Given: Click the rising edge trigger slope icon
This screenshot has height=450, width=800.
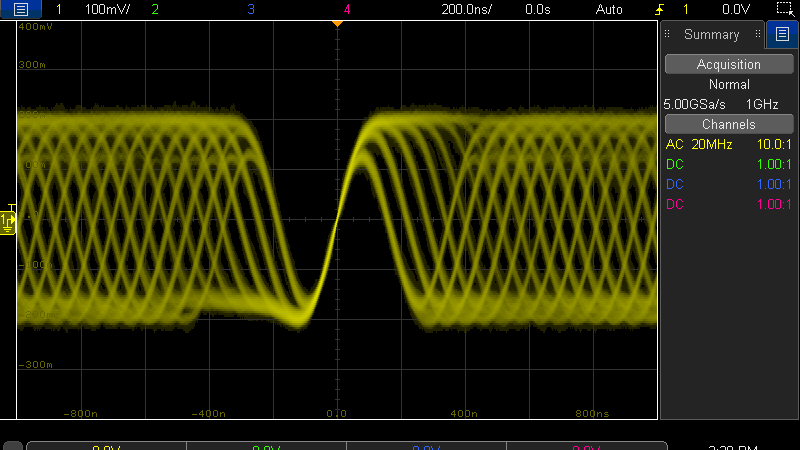Looking at the screenshot, I should click(x=658, y=10).
